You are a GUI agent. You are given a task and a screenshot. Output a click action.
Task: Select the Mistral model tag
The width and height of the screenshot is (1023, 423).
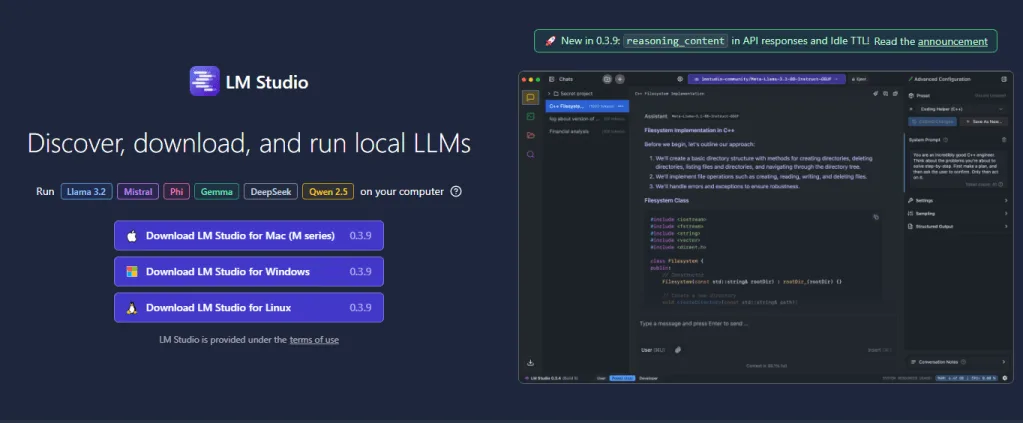pos(138,192)
